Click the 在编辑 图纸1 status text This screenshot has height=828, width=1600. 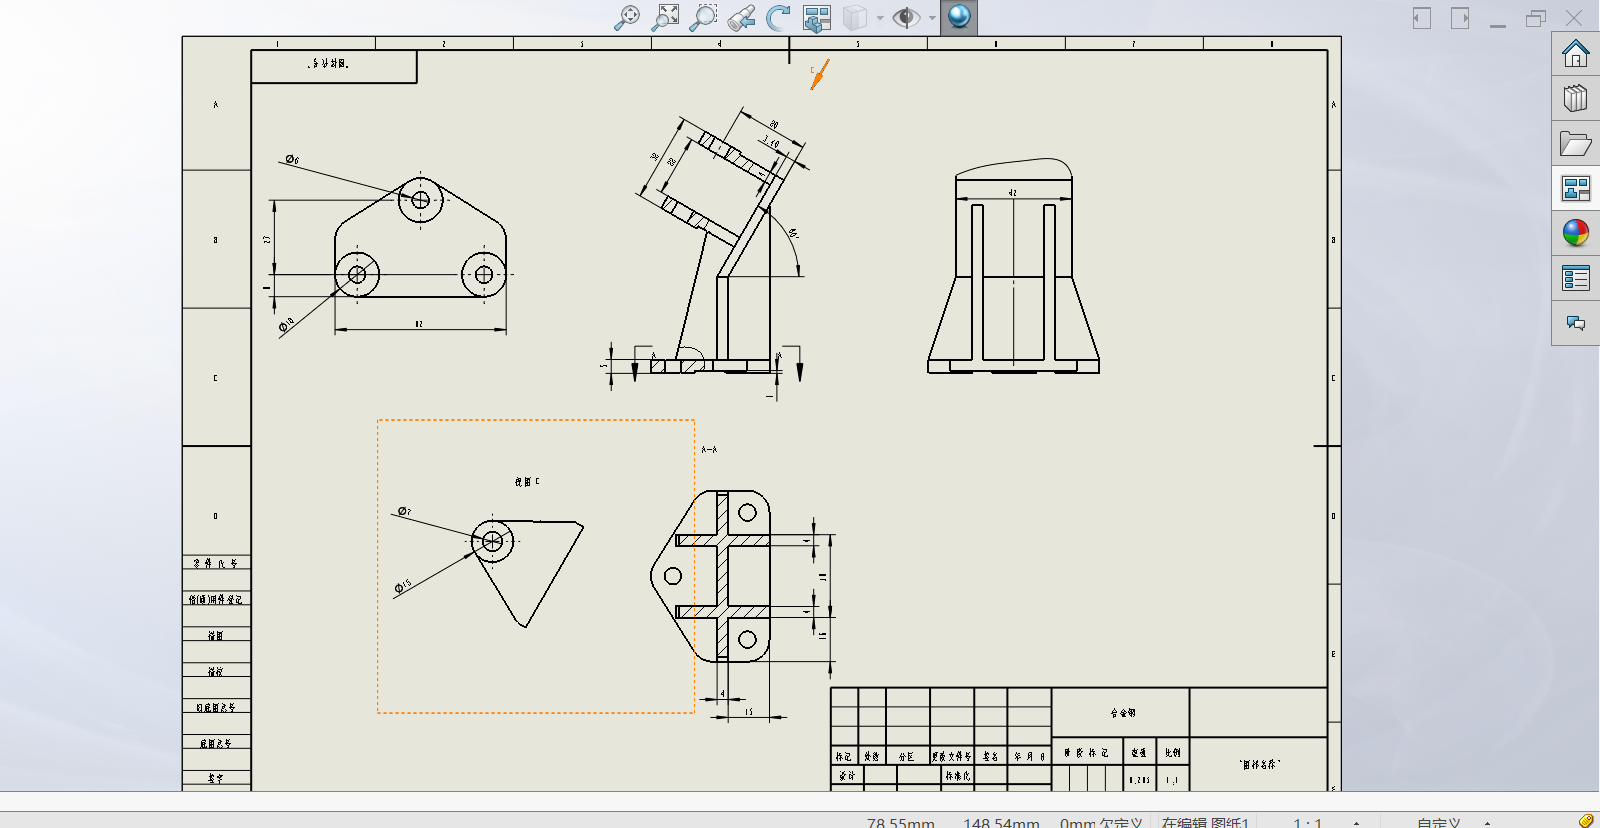1205,822
